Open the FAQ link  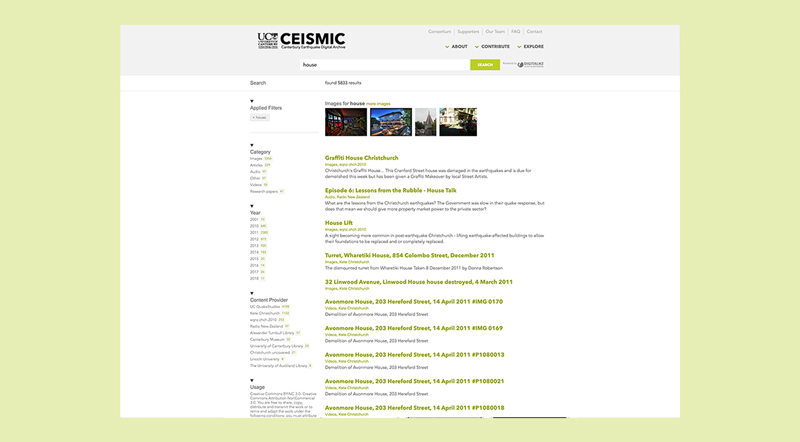point(516,32)
